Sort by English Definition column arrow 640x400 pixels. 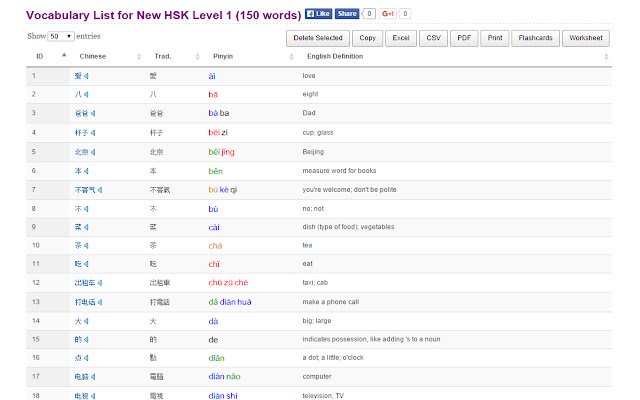point(606,56)
